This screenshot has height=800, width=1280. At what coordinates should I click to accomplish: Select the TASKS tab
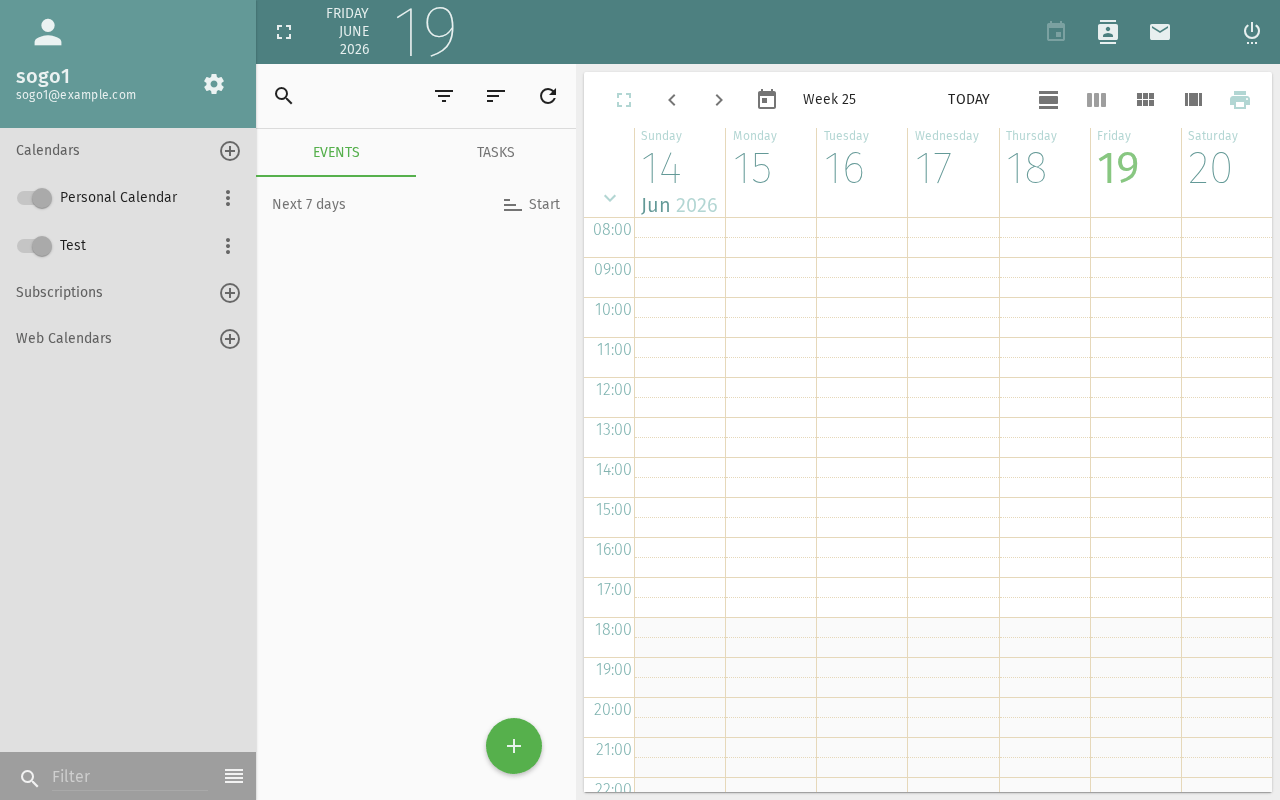[x=496, y=152]
